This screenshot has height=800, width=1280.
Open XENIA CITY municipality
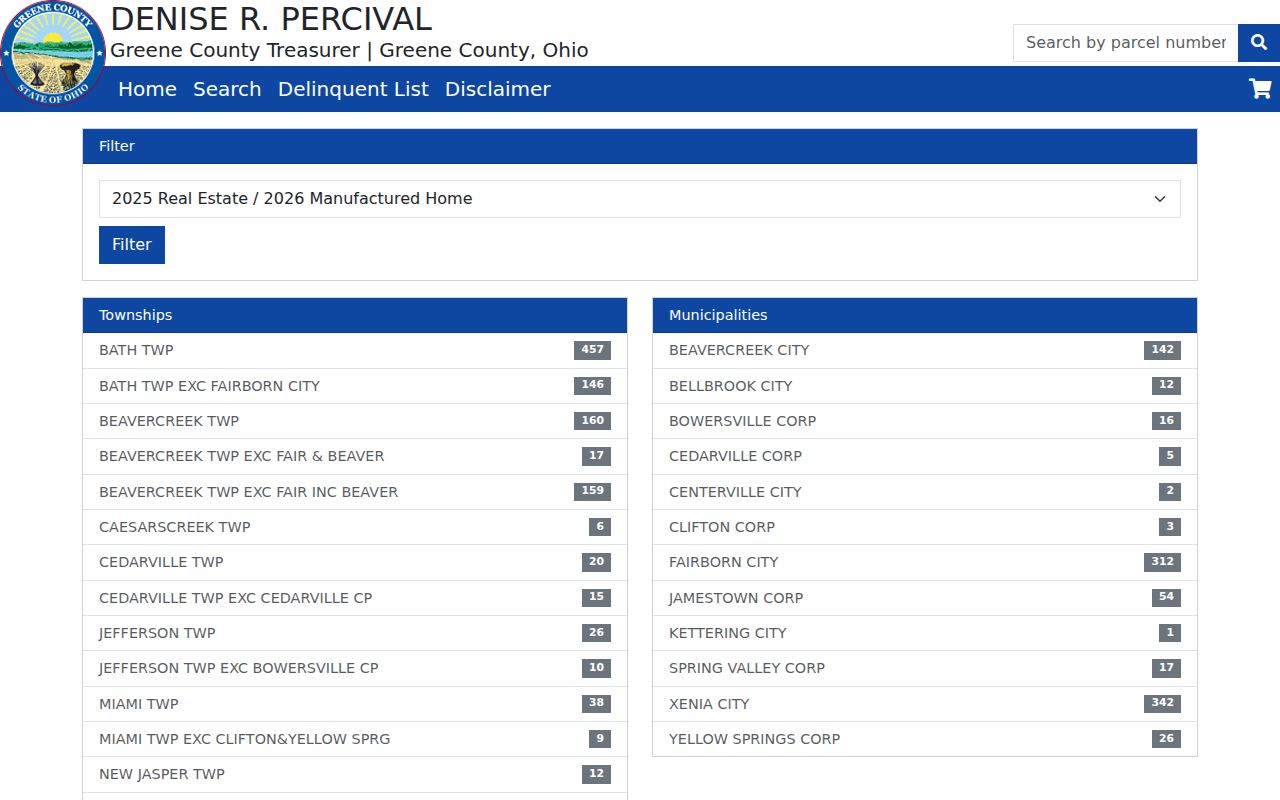(925, 704)
